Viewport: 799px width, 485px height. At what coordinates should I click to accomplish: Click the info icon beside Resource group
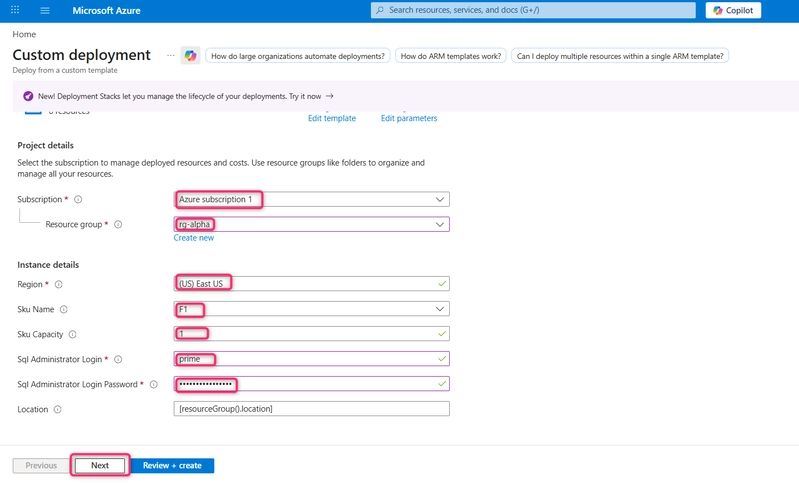point(118,224)
